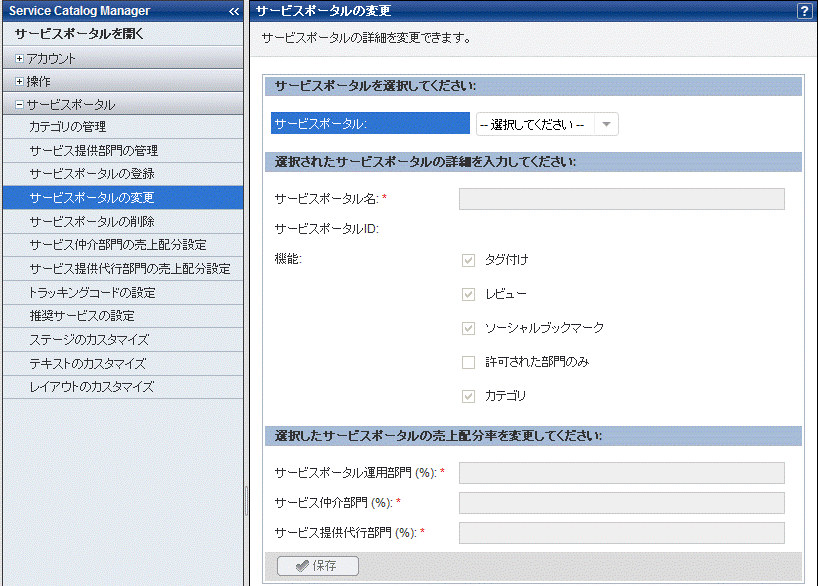Screen dimensions: 818x586
Task: Toggle the レビュー checkbox
Action: (x=468, y=294)
